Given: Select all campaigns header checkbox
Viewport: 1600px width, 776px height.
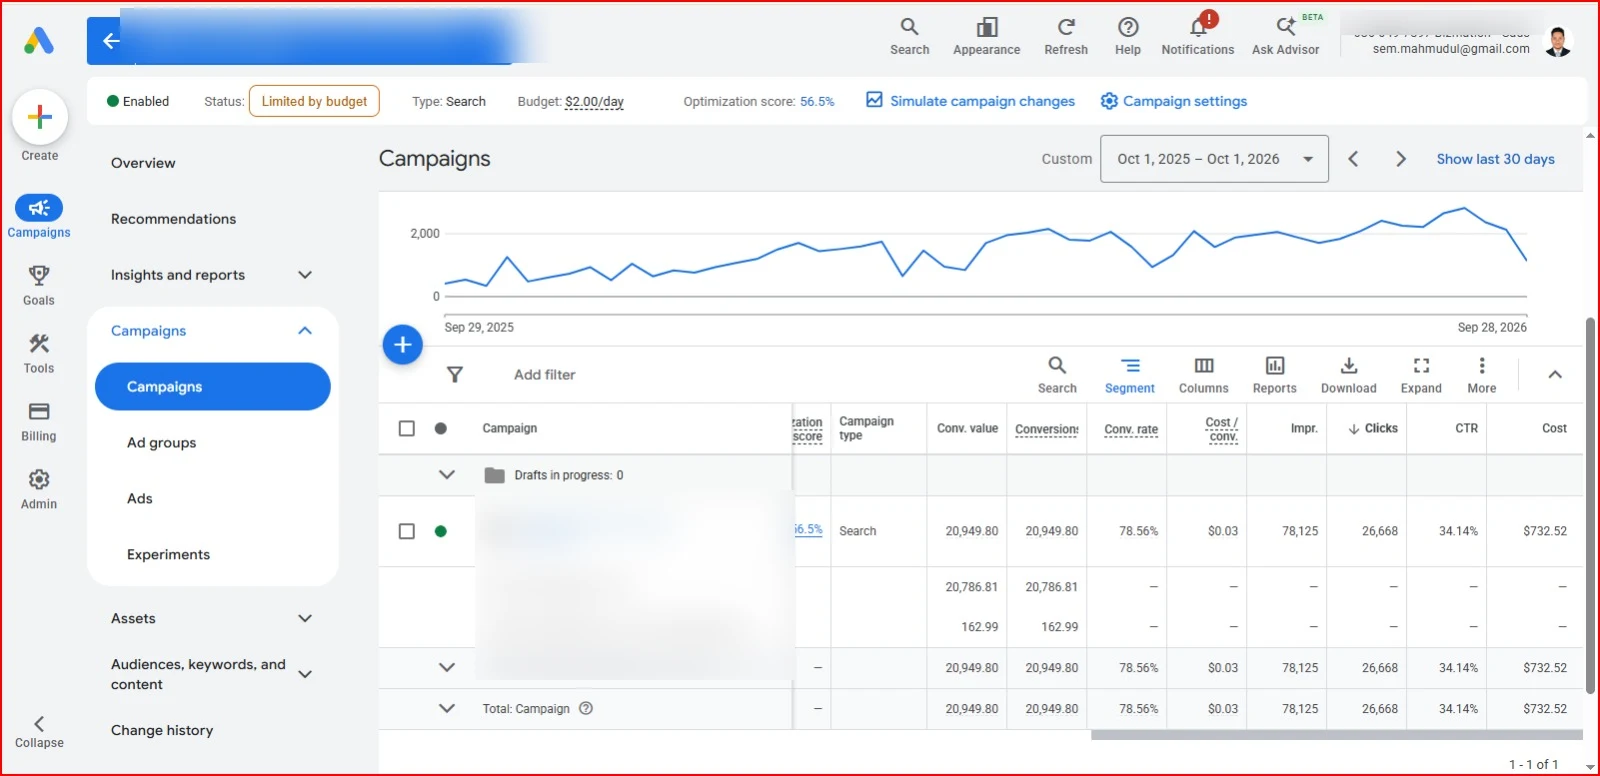Looking at the screenshot, I should tap(407, 428).
